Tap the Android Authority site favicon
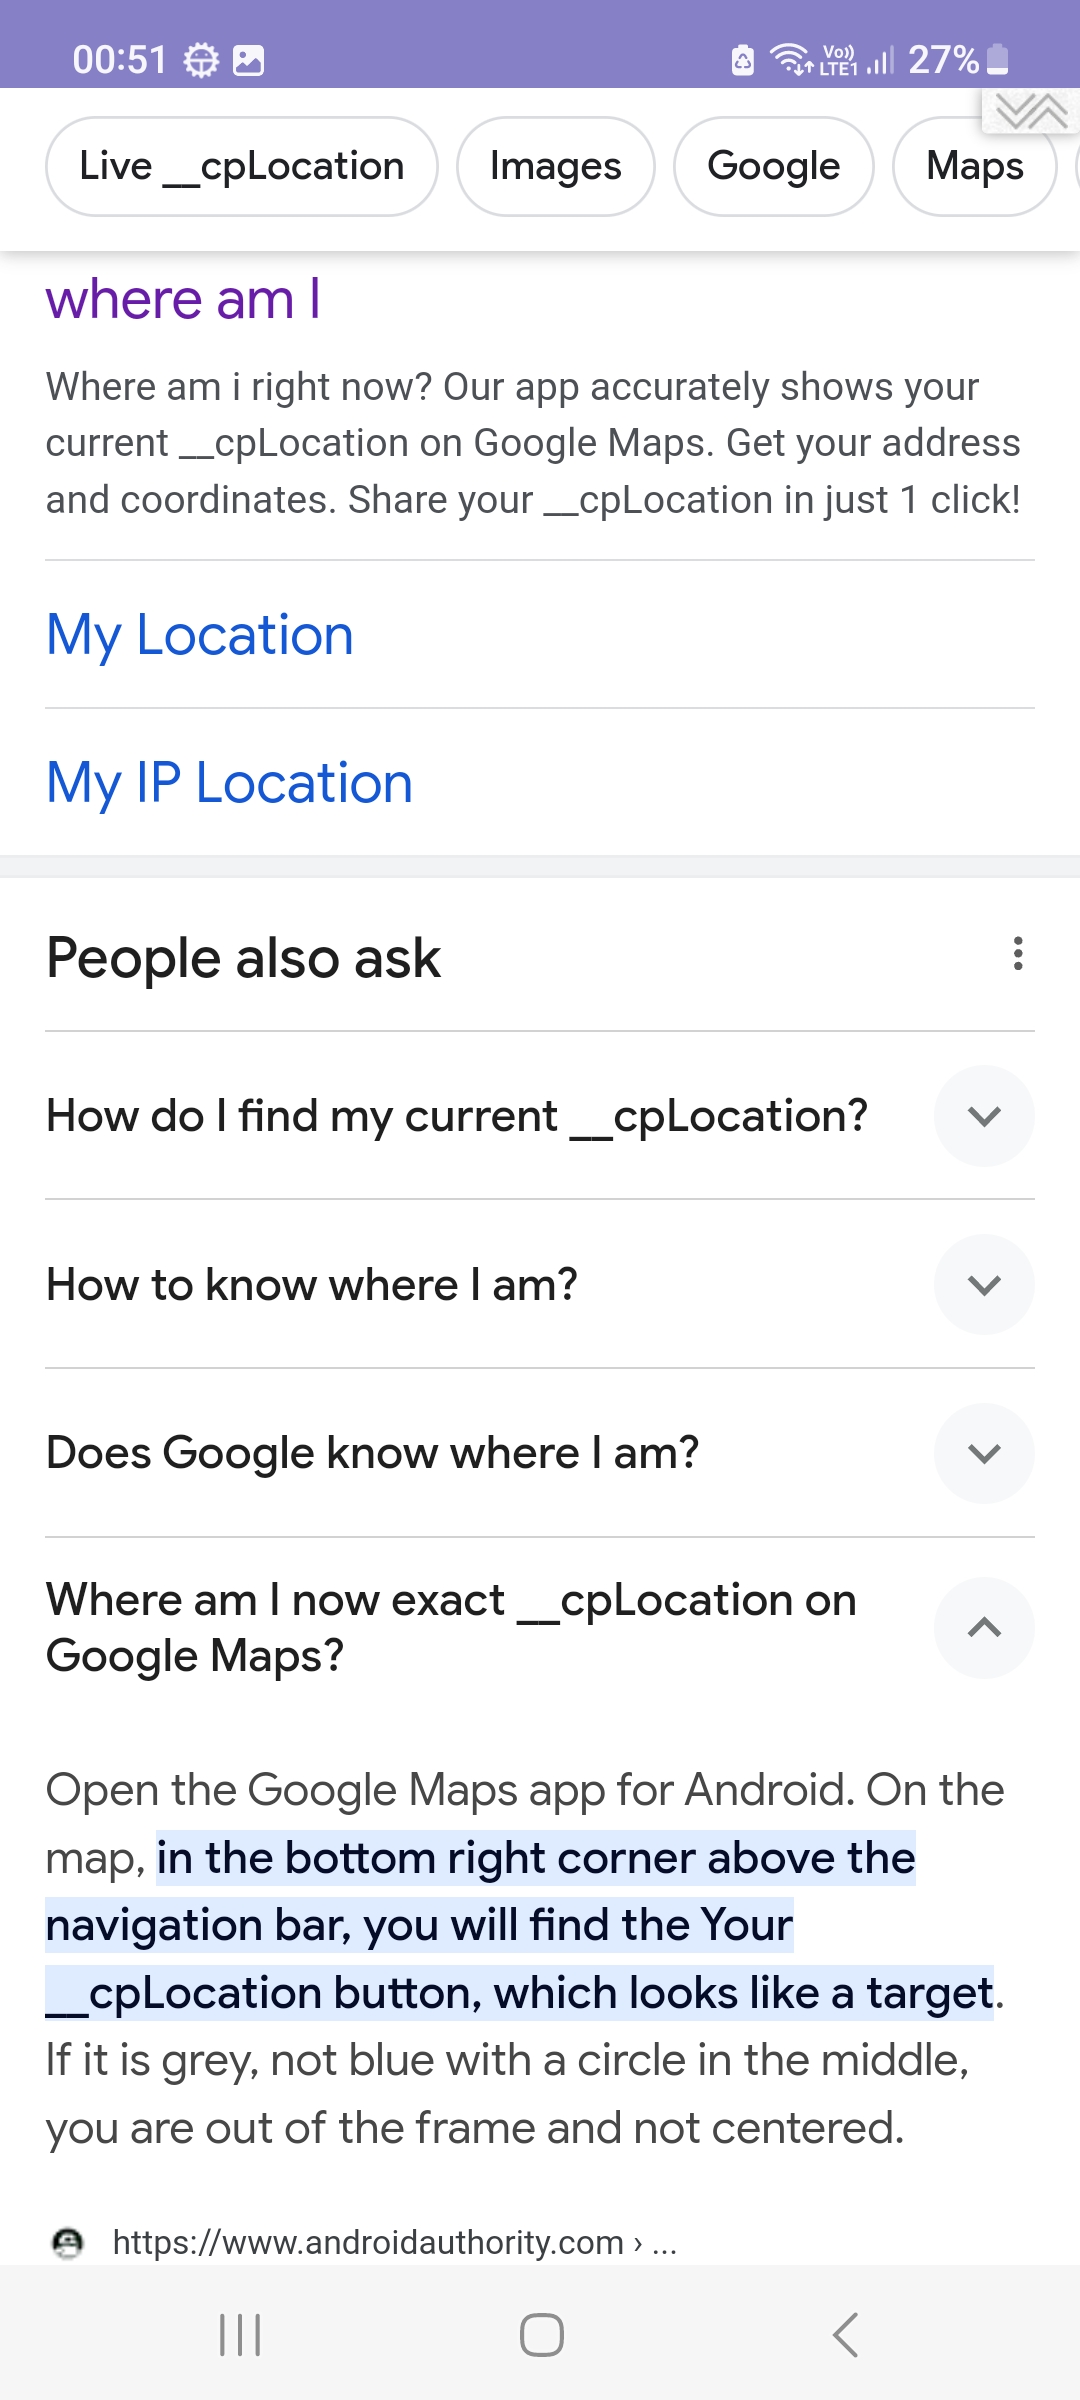The height and width of the screenshot is (2400, 1080). (68, 2243)
